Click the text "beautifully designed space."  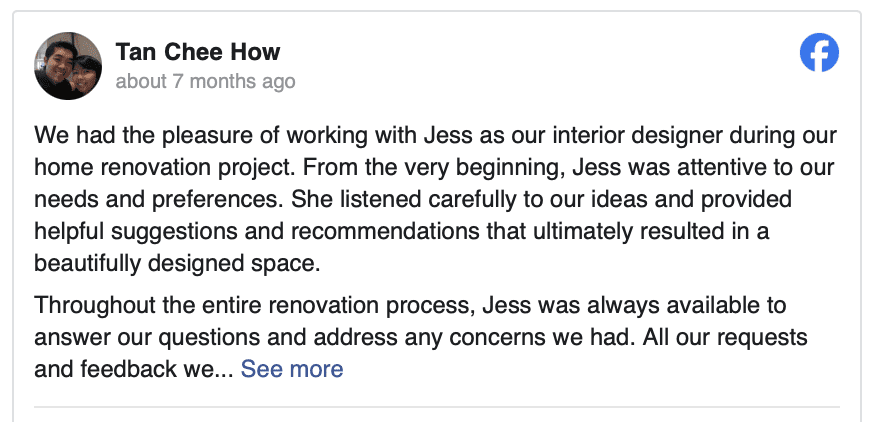pos(178,263)
